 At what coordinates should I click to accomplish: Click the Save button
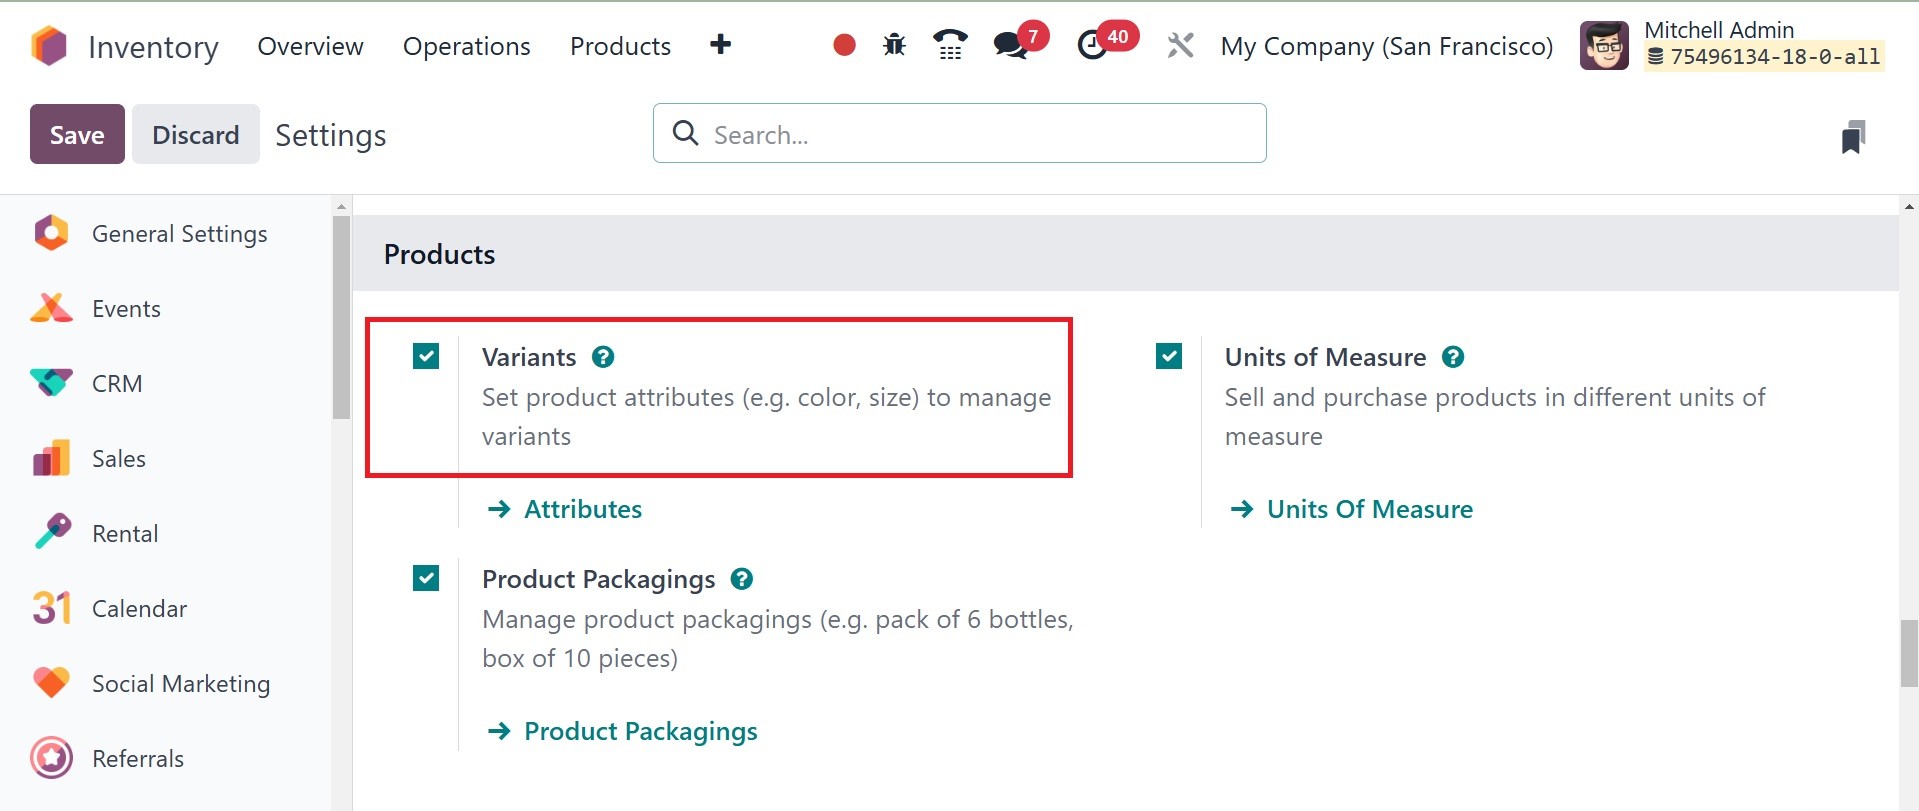click(x=77, y=134)
